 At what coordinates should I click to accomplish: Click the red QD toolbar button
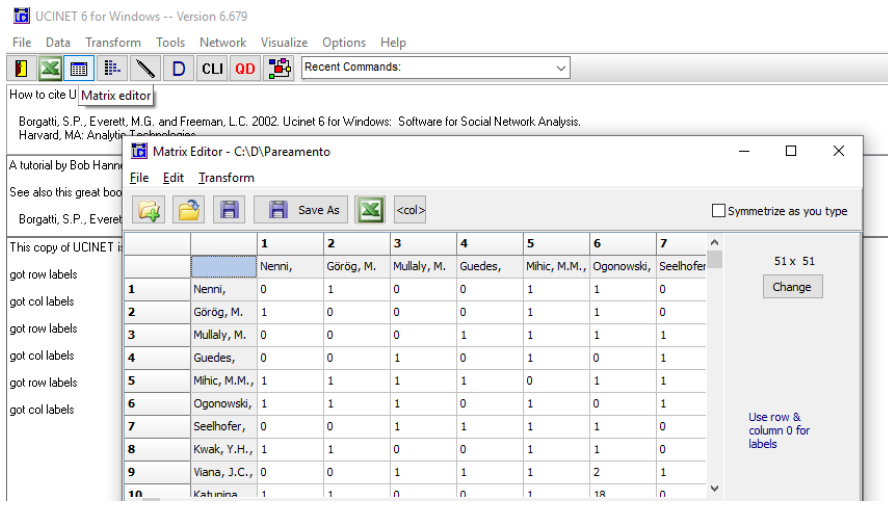coord(245,68)
